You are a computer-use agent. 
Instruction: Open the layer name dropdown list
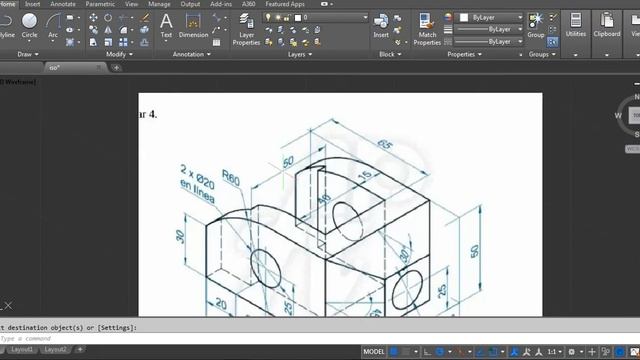[365, 18]
